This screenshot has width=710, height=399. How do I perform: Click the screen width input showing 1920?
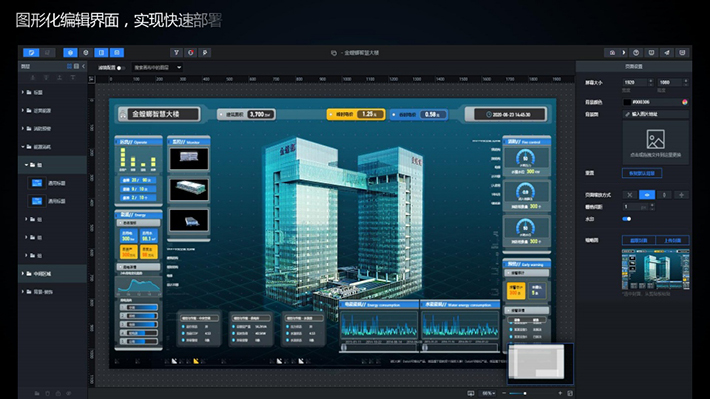(635, 82)
